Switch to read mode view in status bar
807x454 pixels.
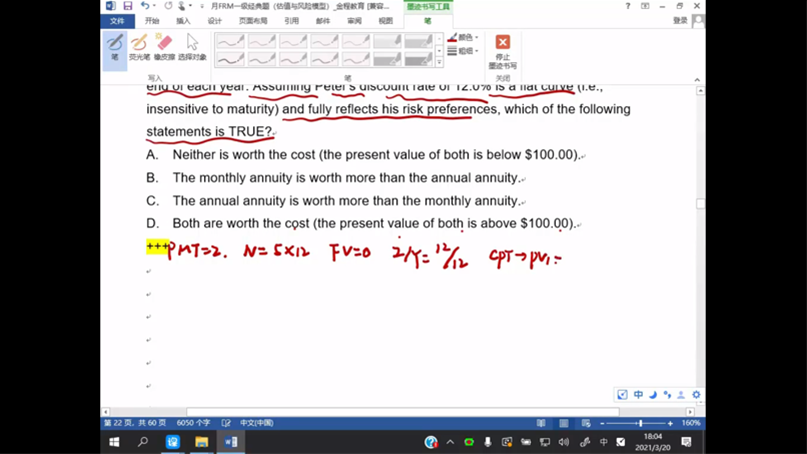(x=541, y=423)
